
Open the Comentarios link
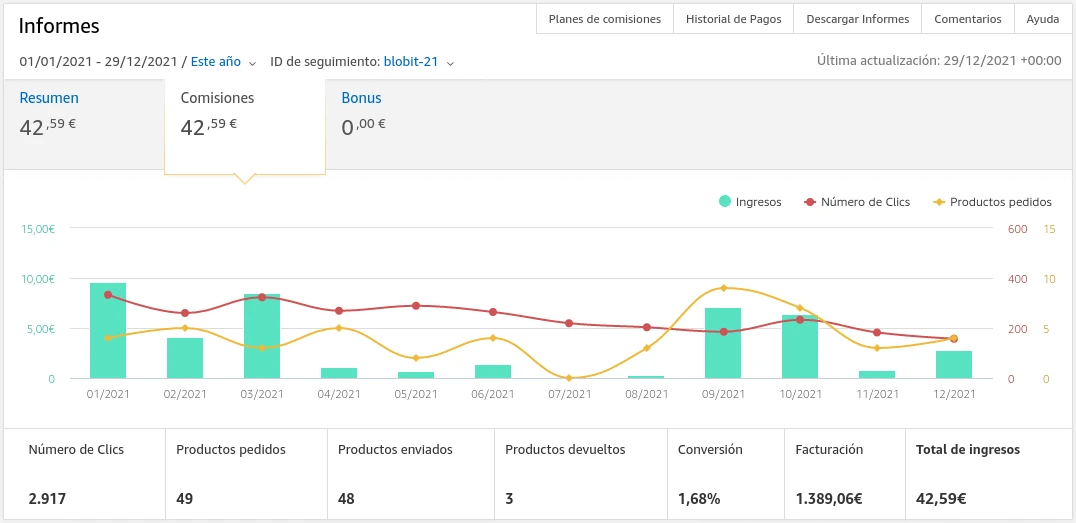tap(967, 19)
